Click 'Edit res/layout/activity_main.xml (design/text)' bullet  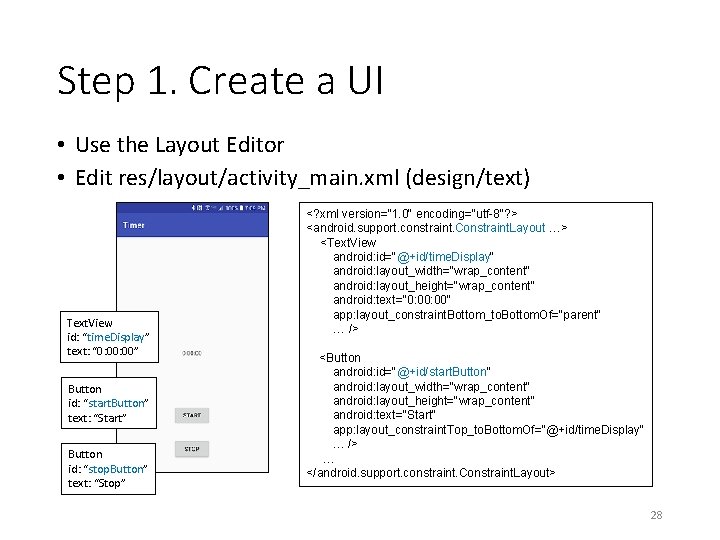(x=303, y=178)
